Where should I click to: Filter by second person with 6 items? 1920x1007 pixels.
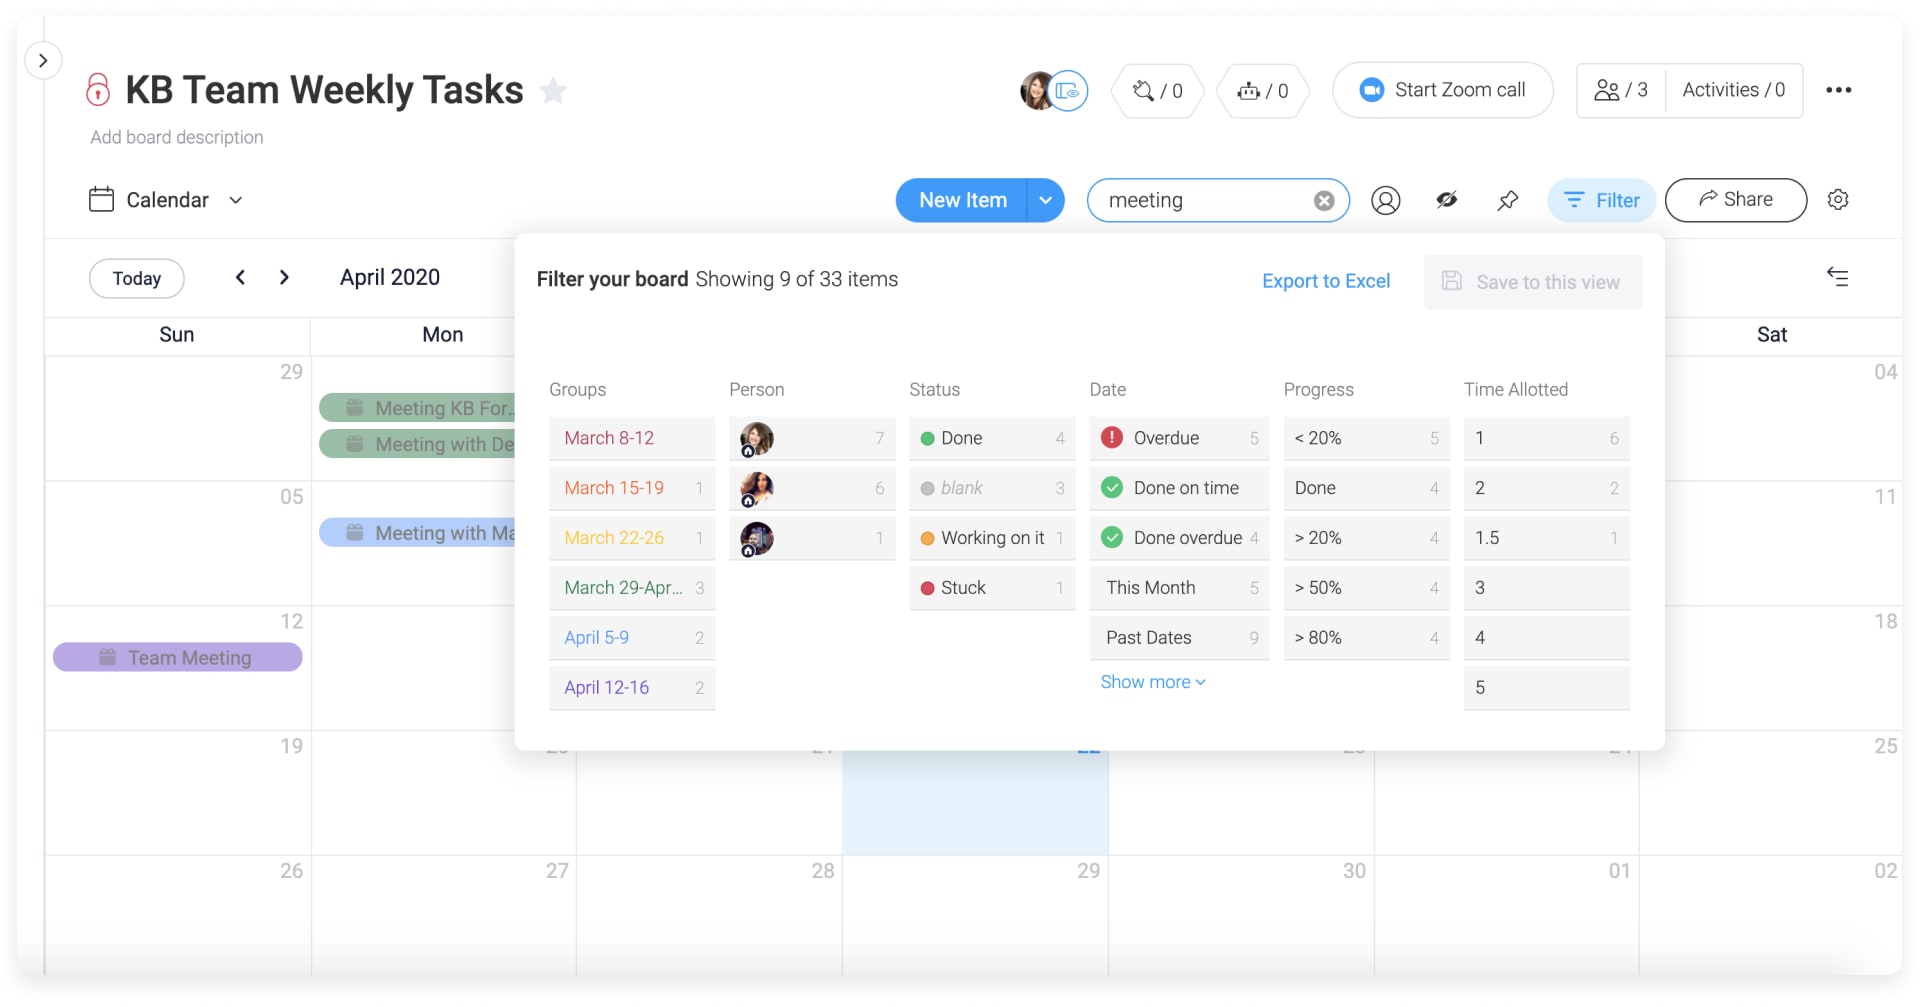coord(812,488)
